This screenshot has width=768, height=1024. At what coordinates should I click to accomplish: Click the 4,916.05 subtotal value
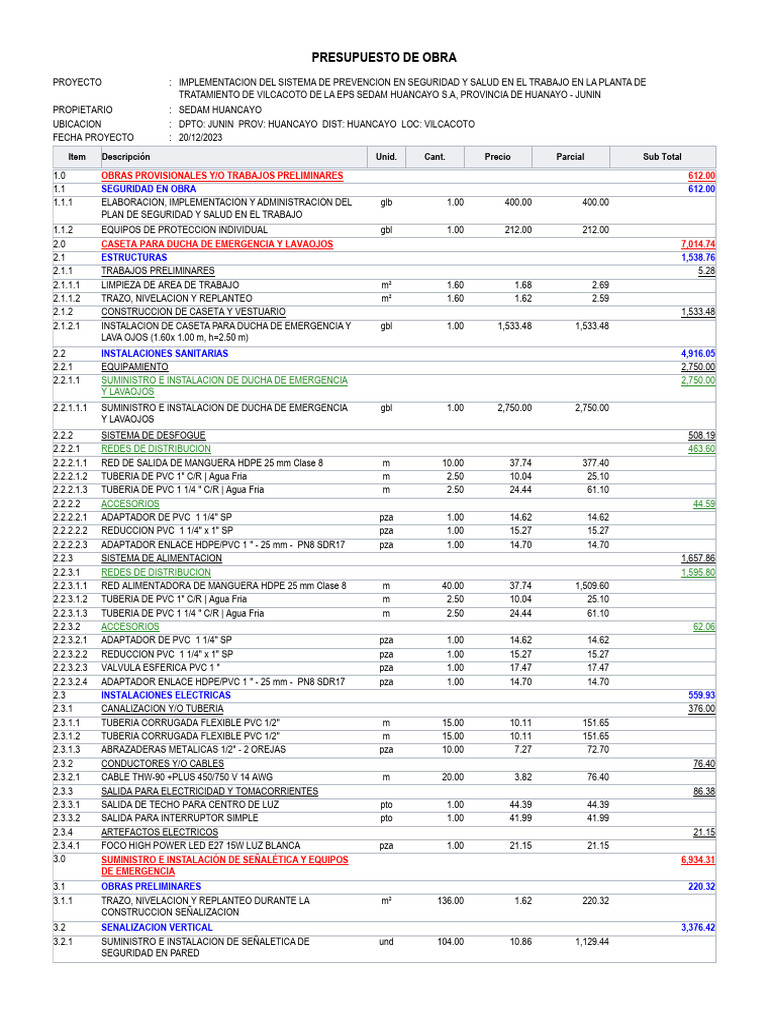pos(698,353)
